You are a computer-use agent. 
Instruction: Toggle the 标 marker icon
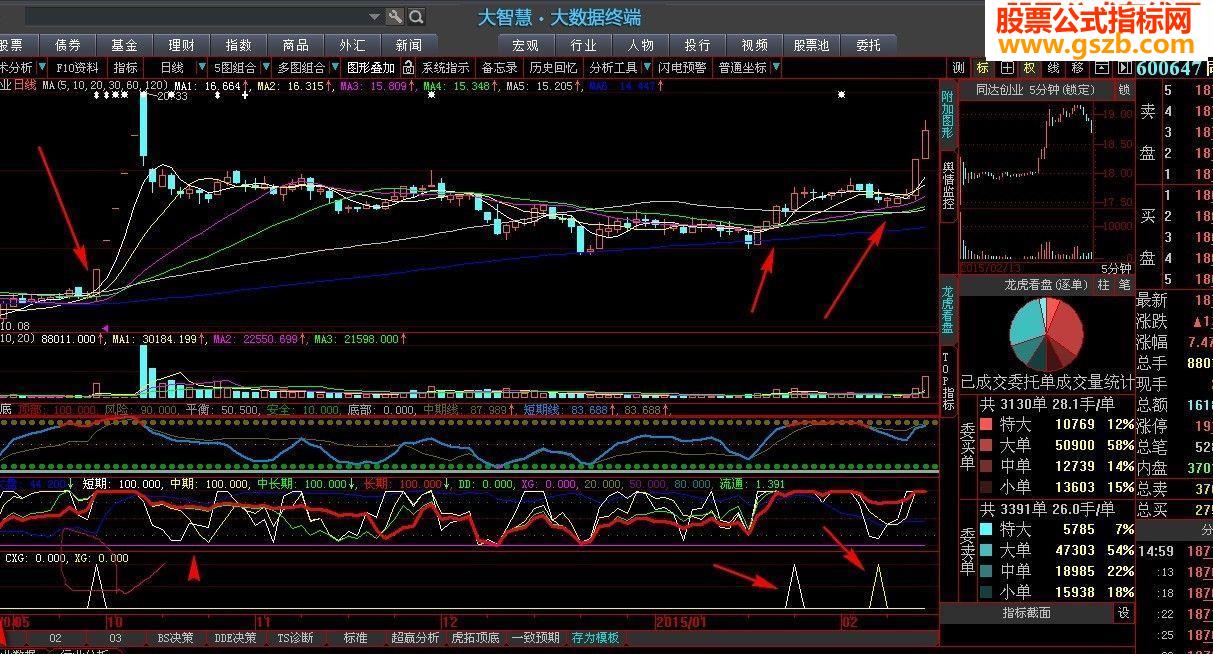[983, 68]
